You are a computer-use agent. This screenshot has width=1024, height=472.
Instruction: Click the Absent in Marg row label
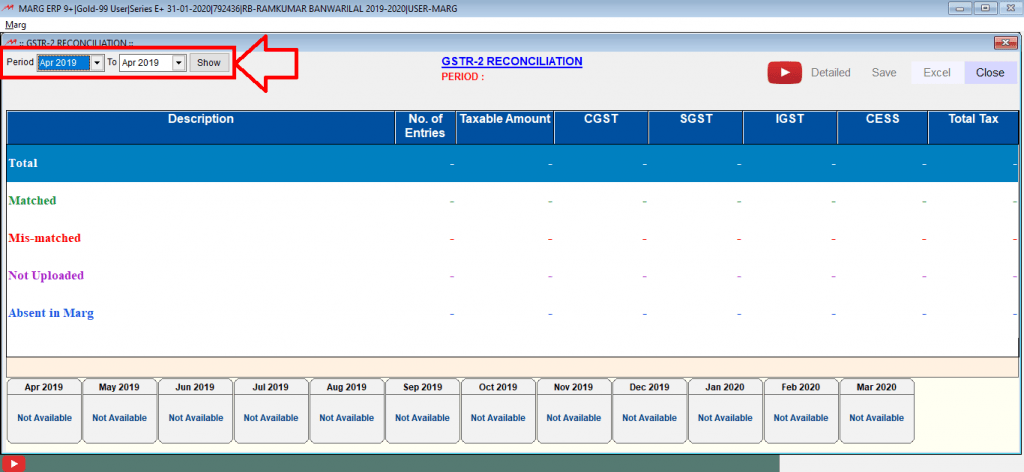click(51, 313)
